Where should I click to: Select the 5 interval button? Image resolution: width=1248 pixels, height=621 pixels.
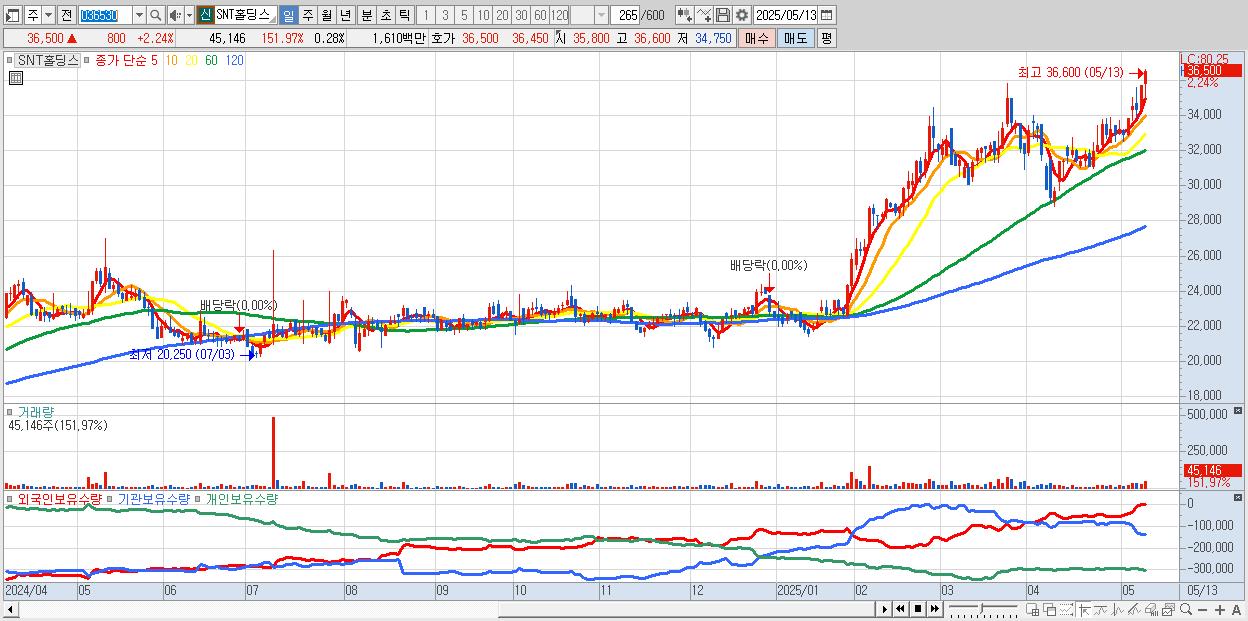point(464,15)
